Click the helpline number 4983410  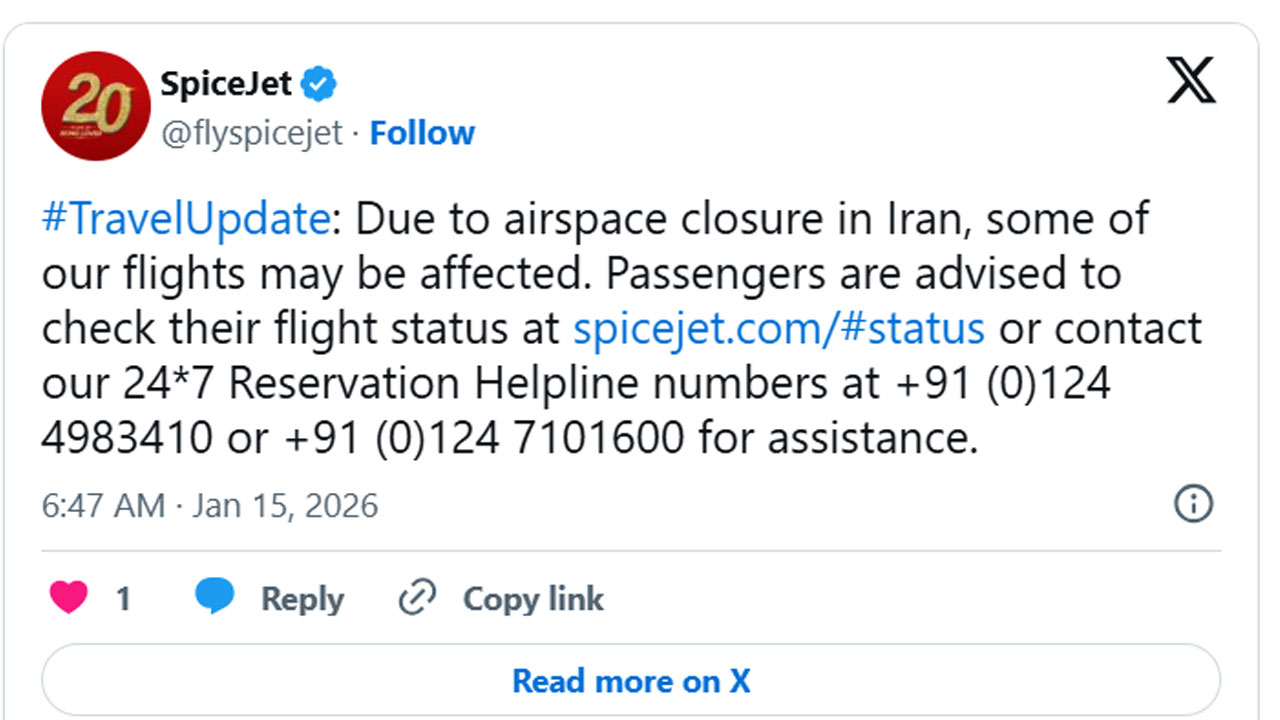(126, 438)
